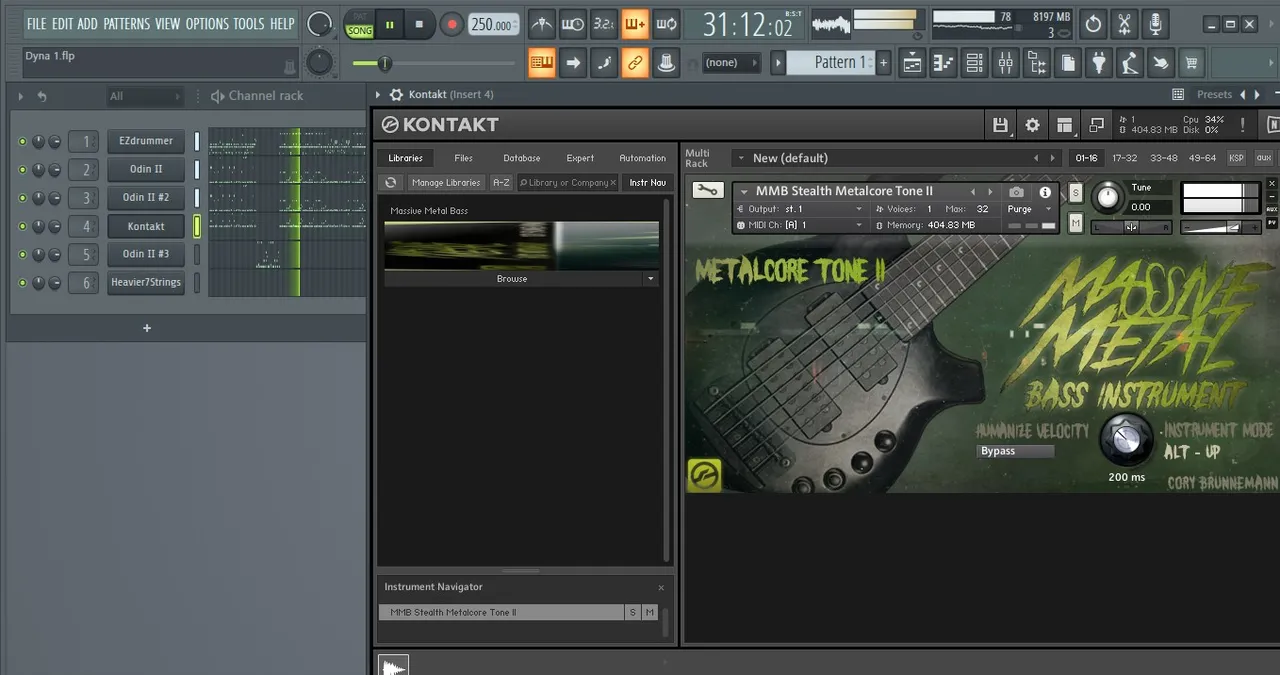Click Kontakt save disk icon
The width and height of the screenshot is (1280, 675).
coord(1000,125)
